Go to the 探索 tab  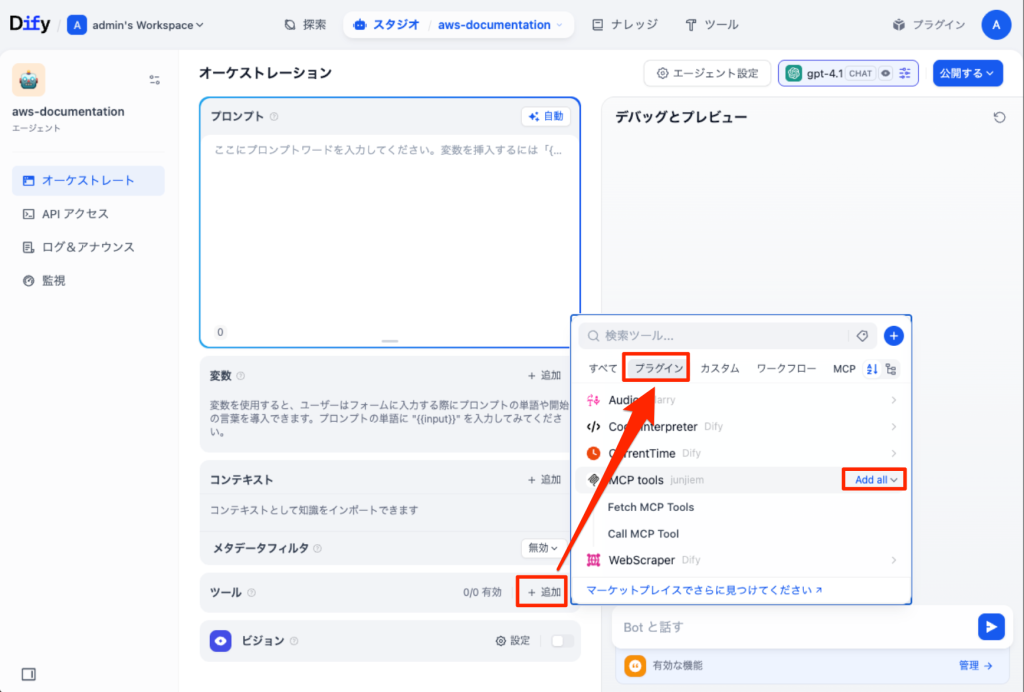pos(305,25)
